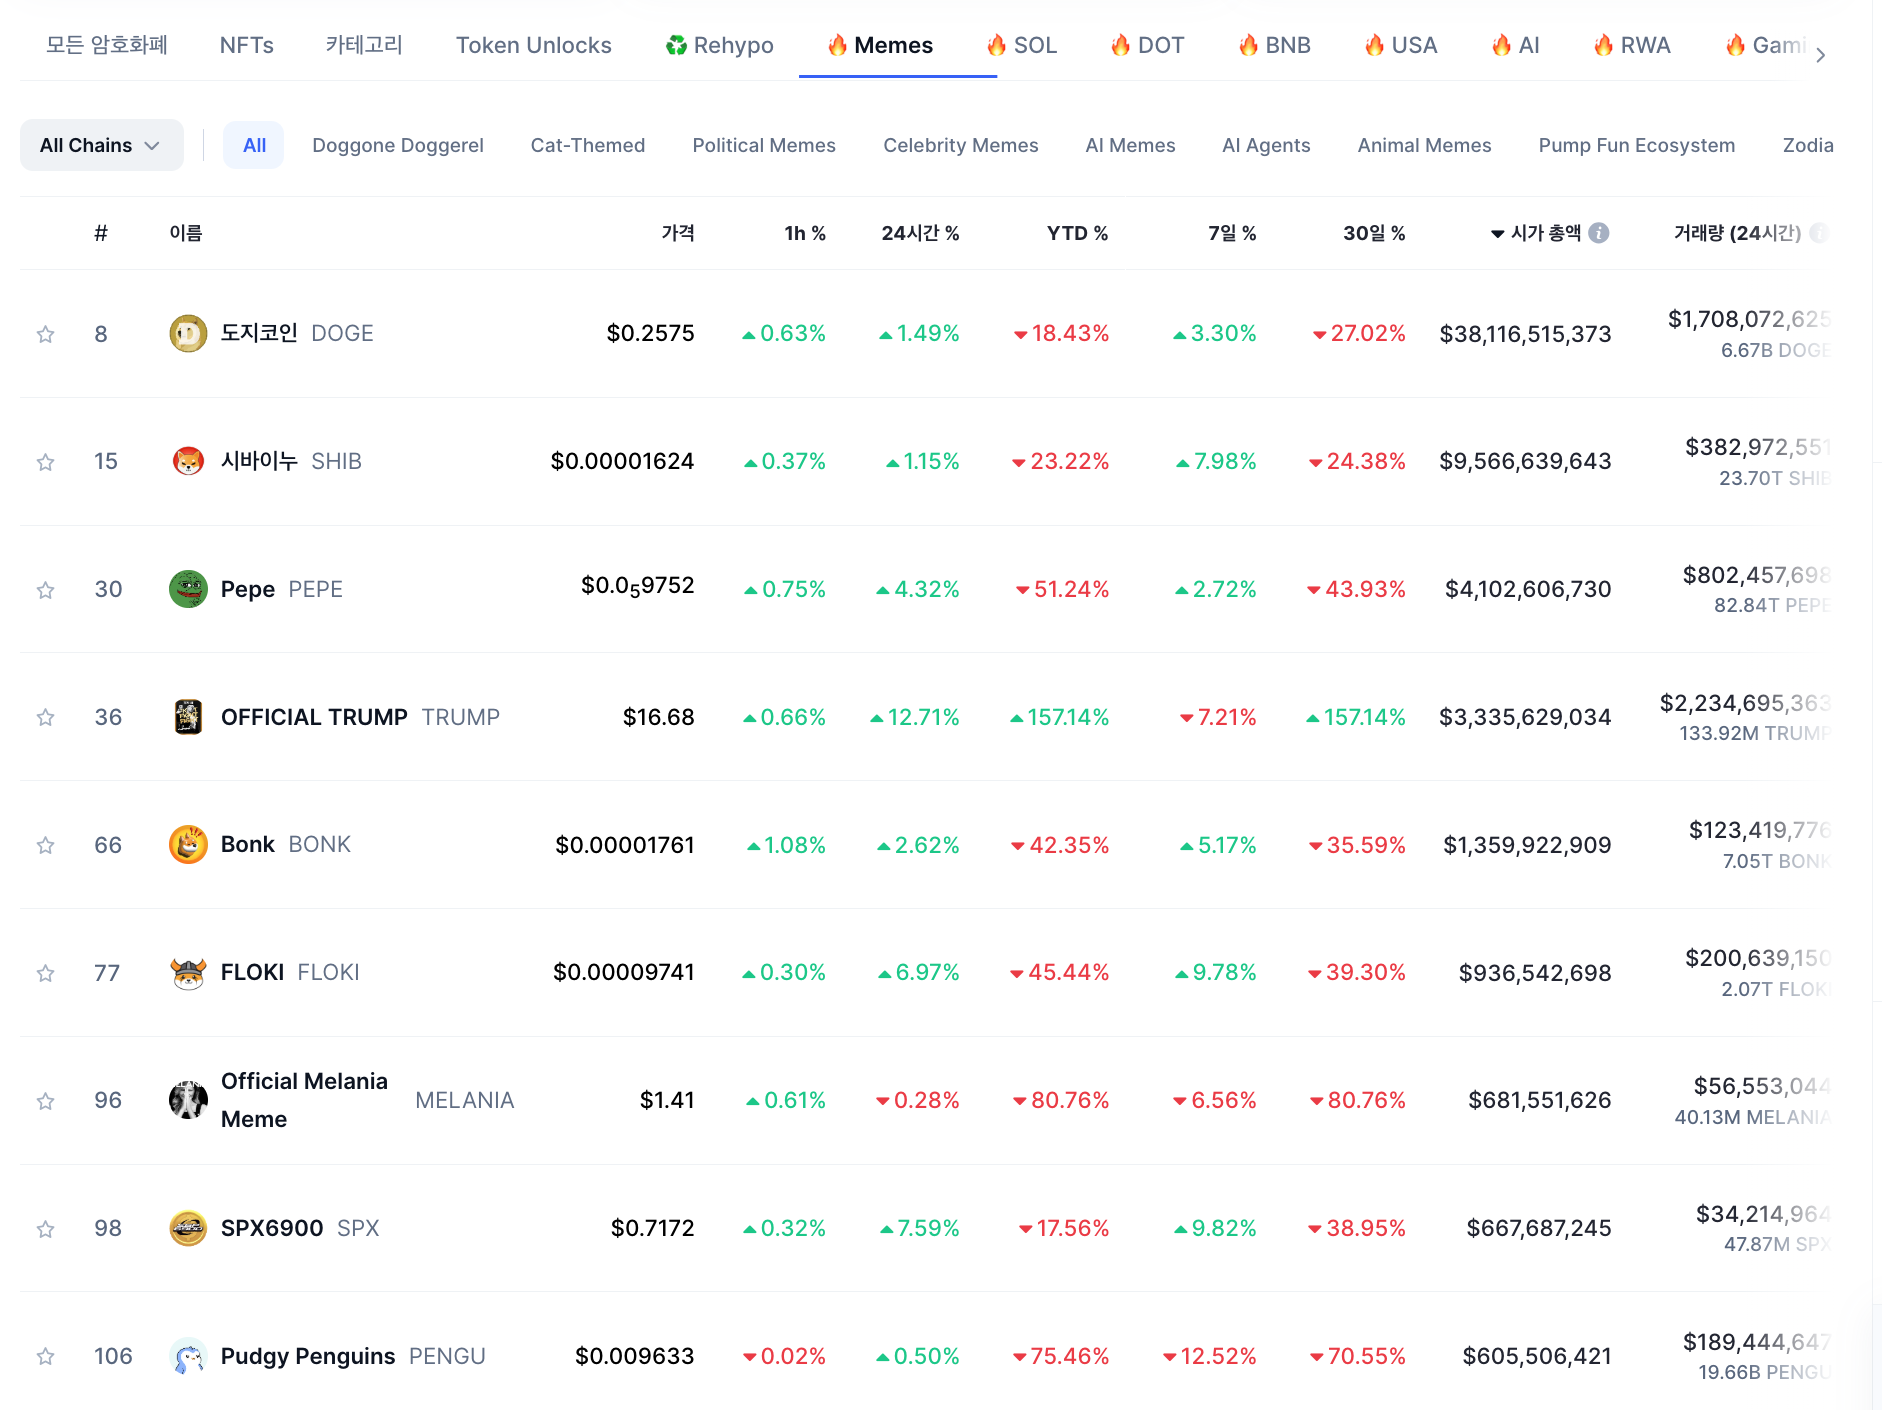Filter by AI Agents

pos(1266,145)
